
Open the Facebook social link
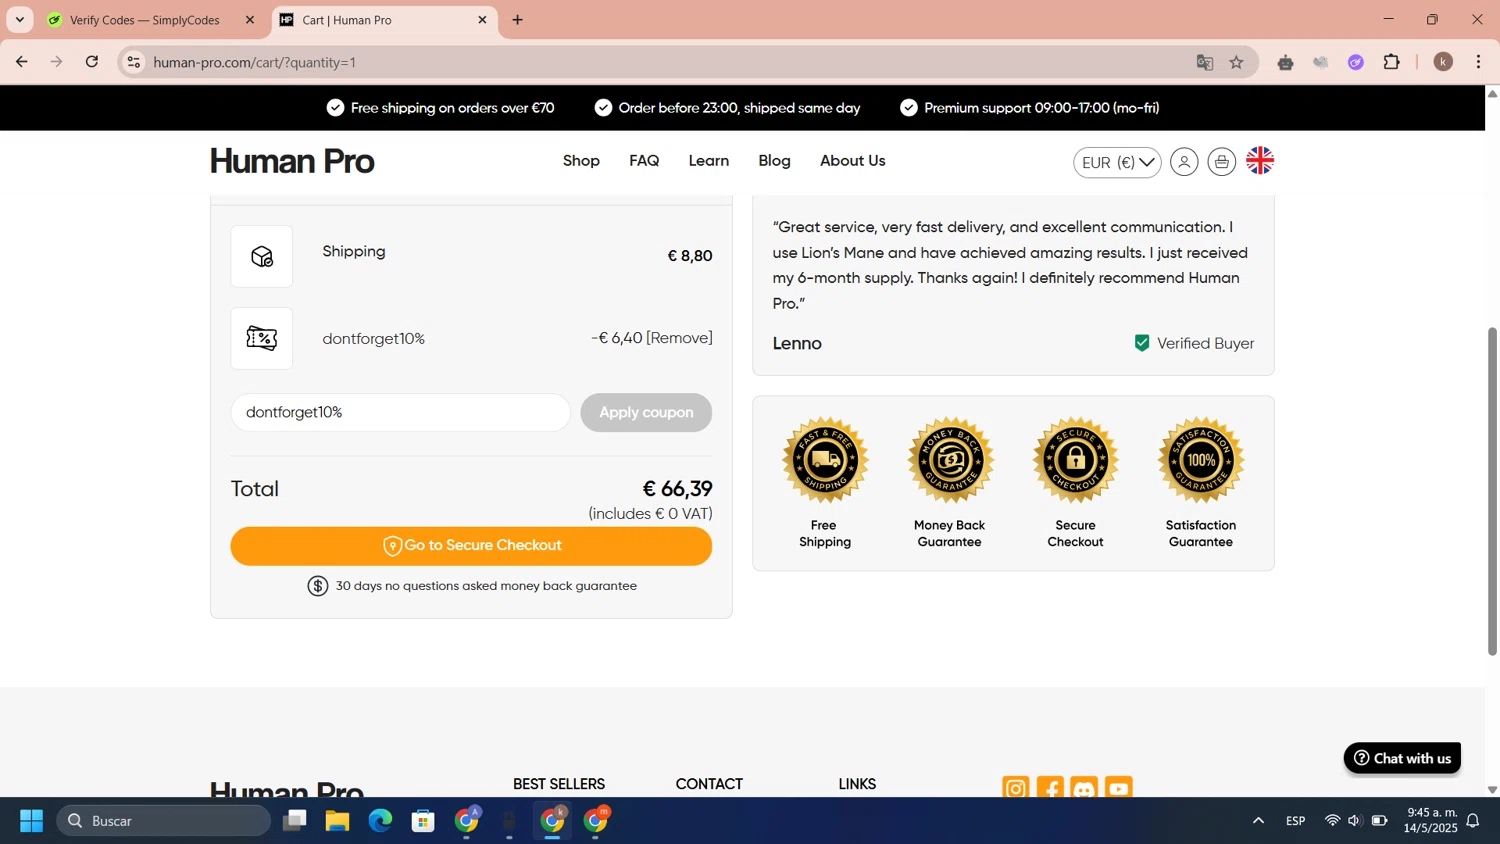(x=1050, y=788)
